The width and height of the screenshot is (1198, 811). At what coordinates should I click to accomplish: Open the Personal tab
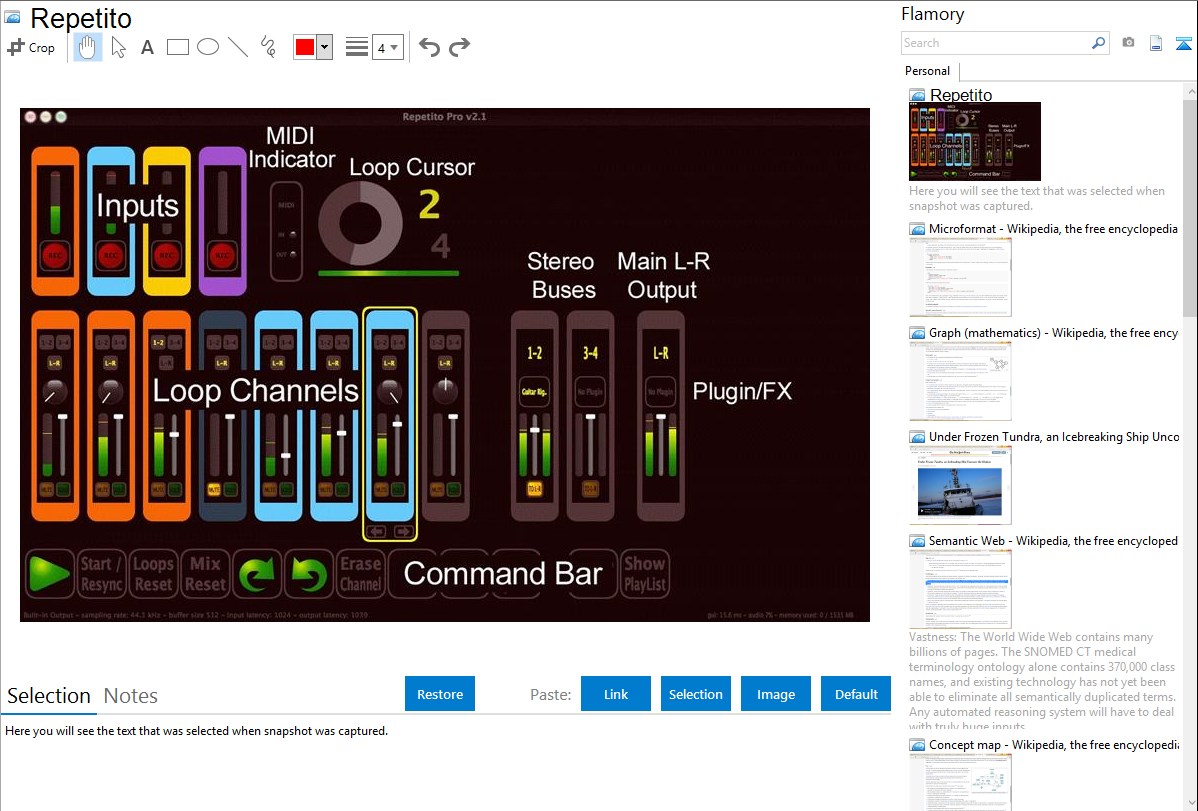[927, 71]
